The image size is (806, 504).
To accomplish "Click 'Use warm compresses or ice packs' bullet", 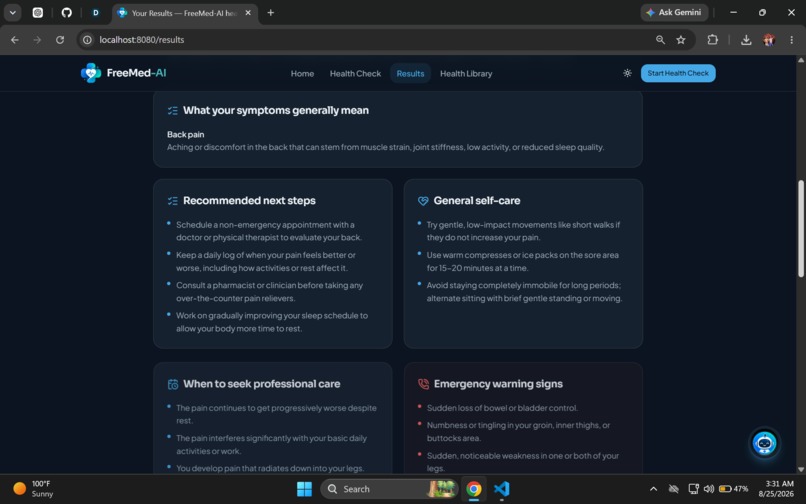I will tap(523, 261).
